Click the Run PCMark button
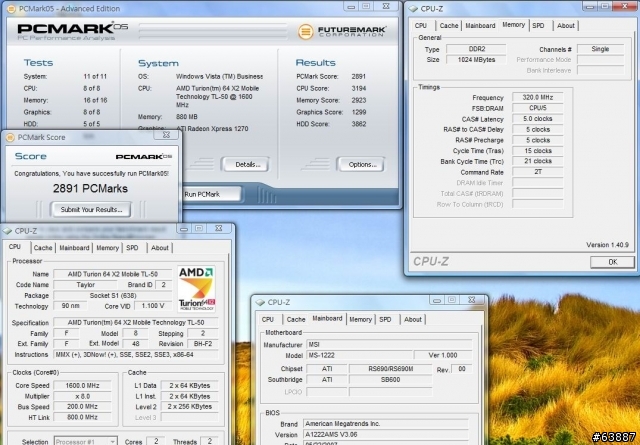The width and height of the screenshot is (640, 445). [211, 194]
